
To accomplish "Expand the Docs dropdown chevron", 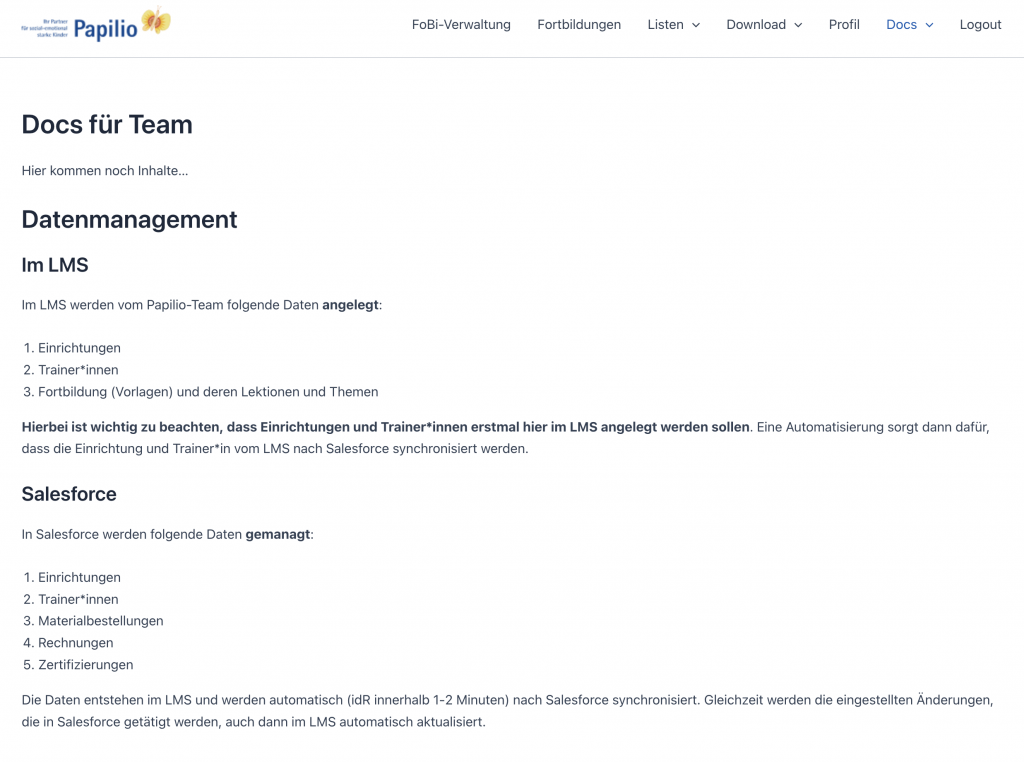I will point(929,25).
